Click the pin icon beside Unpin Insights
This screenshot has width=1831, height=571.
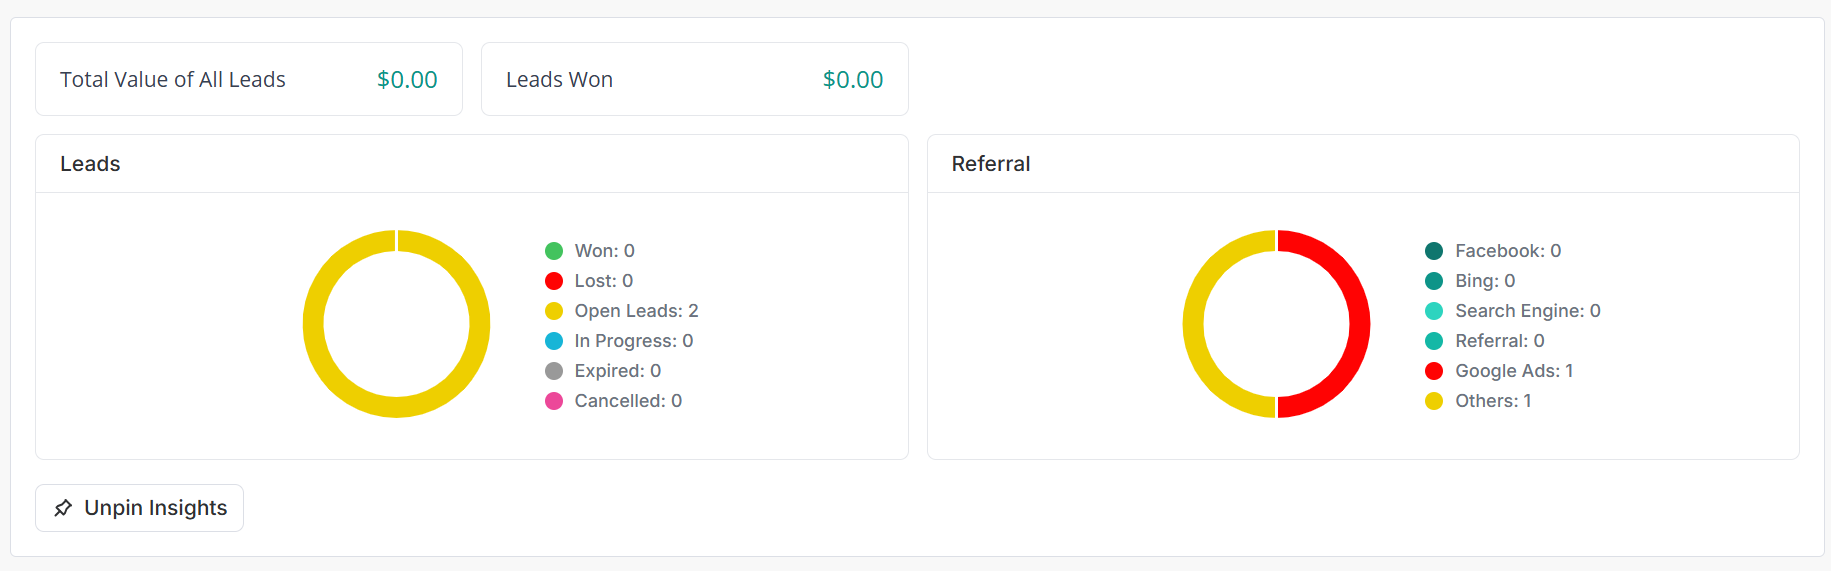63,508
